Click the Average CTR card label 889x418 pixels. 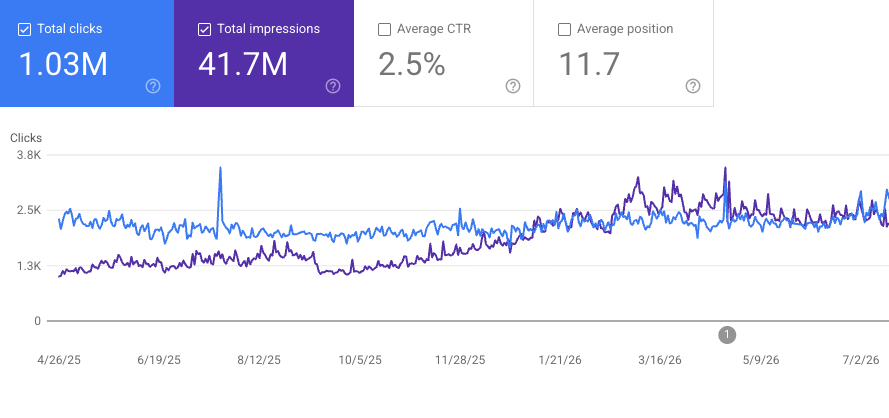(434, 29)
